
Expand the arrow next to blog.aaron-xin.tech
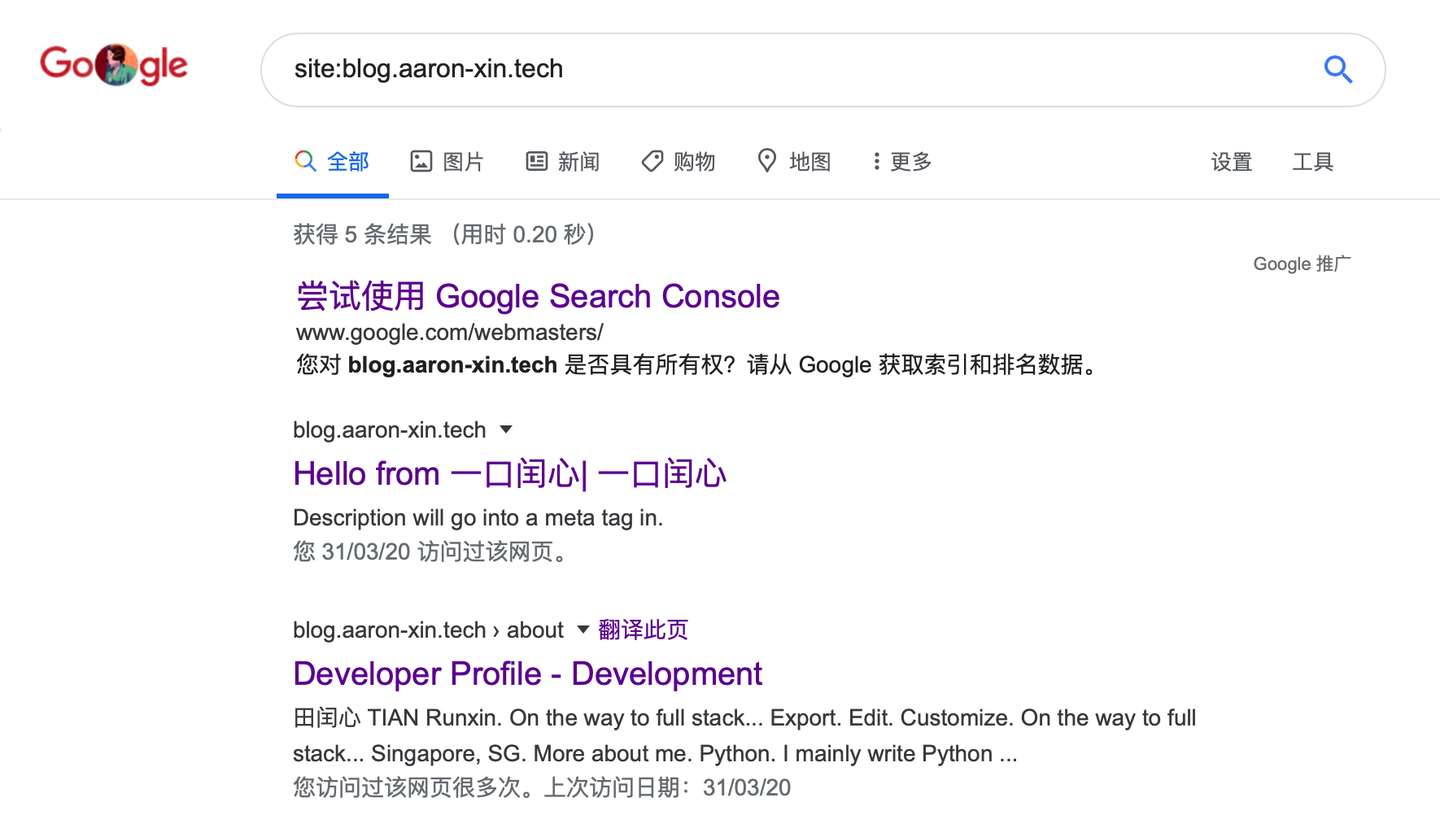[506, 430]
